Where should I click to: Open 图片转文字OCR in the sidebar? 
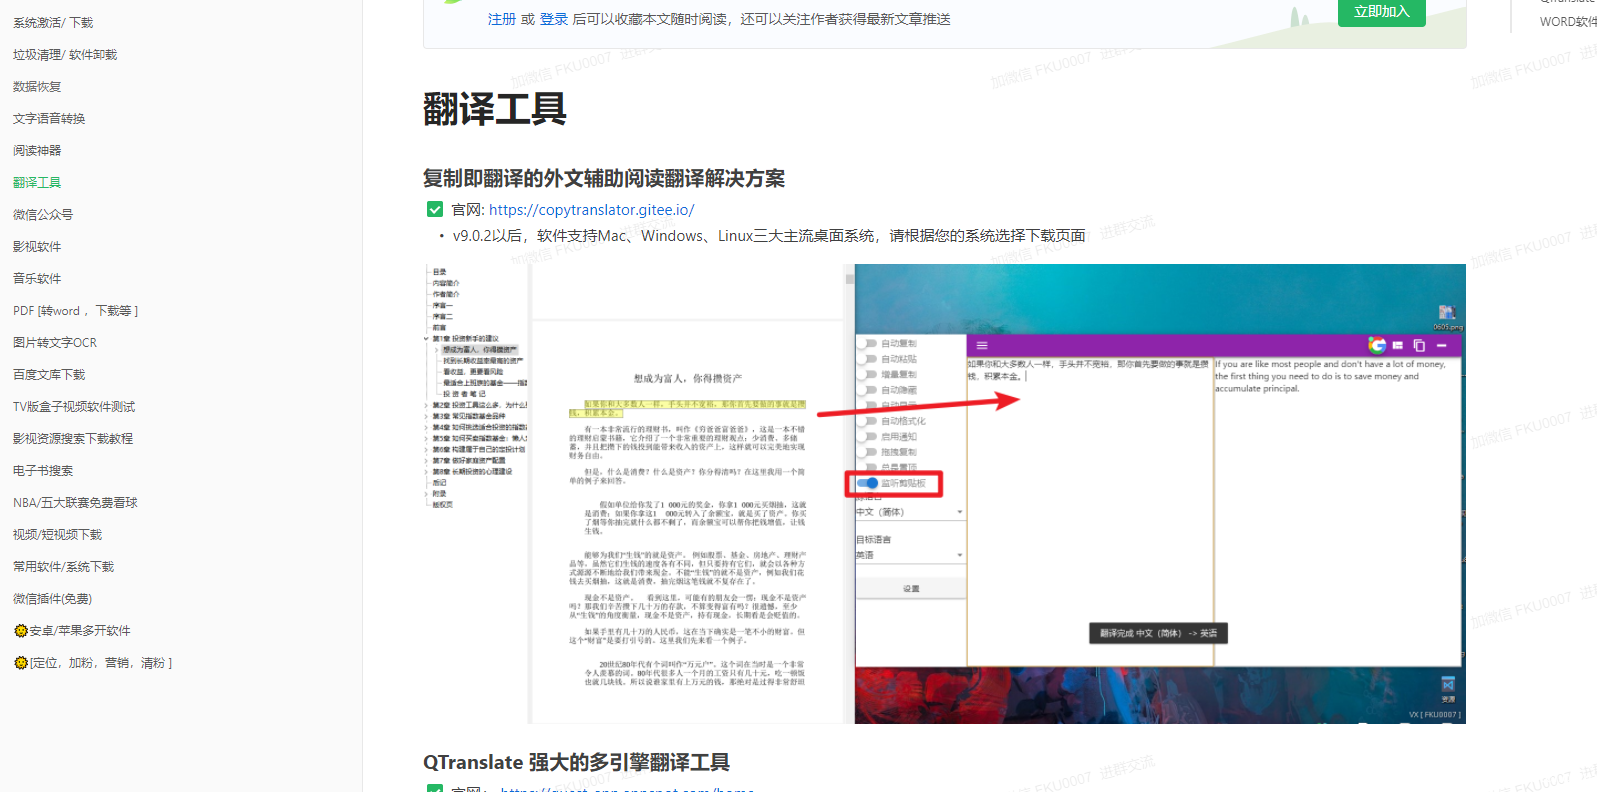[x=55, y=342]
